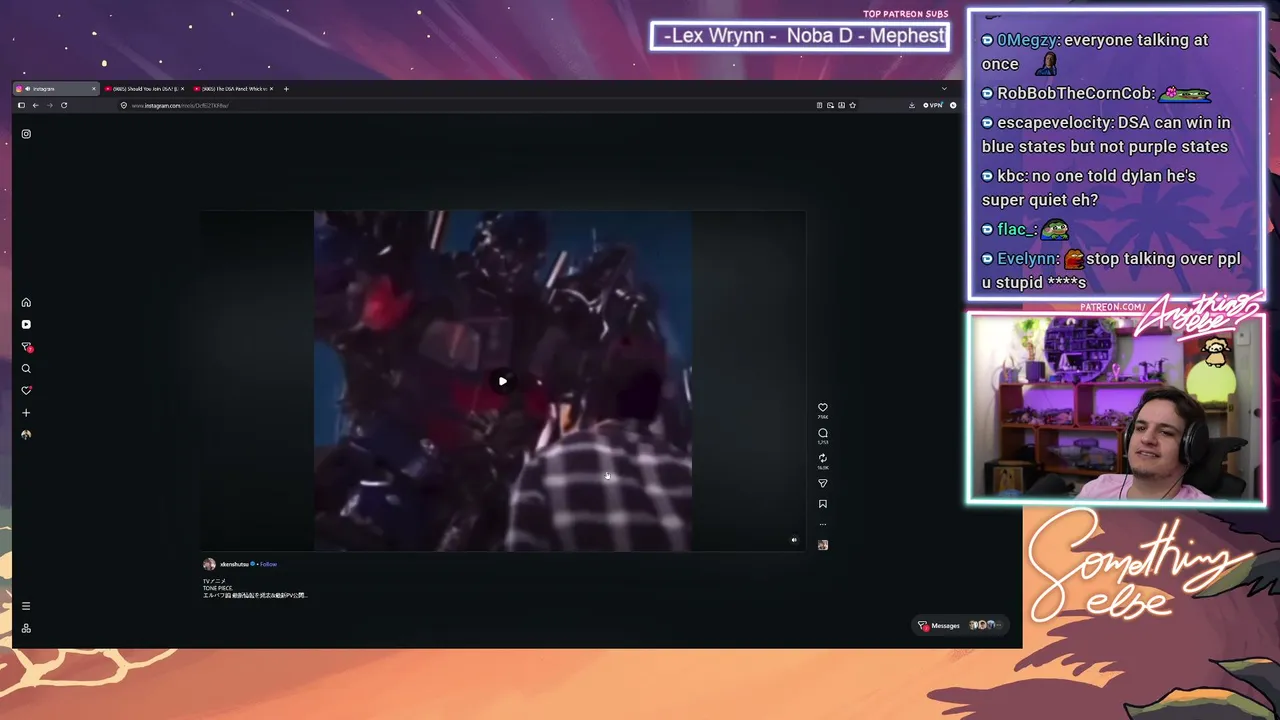The image size is (1280, 720).
Task: Close the 'Should You Join DSA' tab
Action: pyautogui.click(x=182, y=89)
